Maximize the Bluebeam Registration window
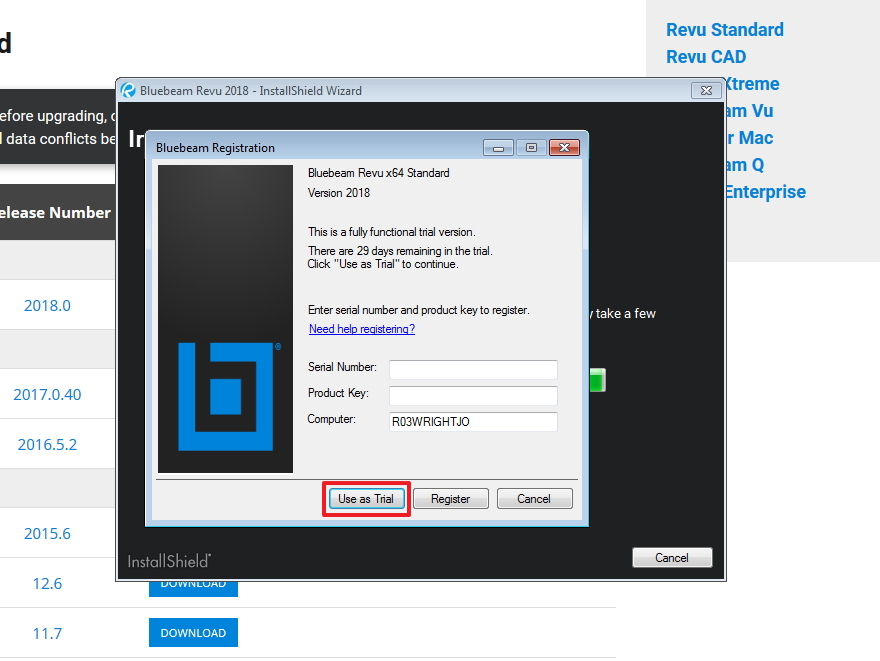Viewport: 880px width, 661px height. click(x=531, y=148)
